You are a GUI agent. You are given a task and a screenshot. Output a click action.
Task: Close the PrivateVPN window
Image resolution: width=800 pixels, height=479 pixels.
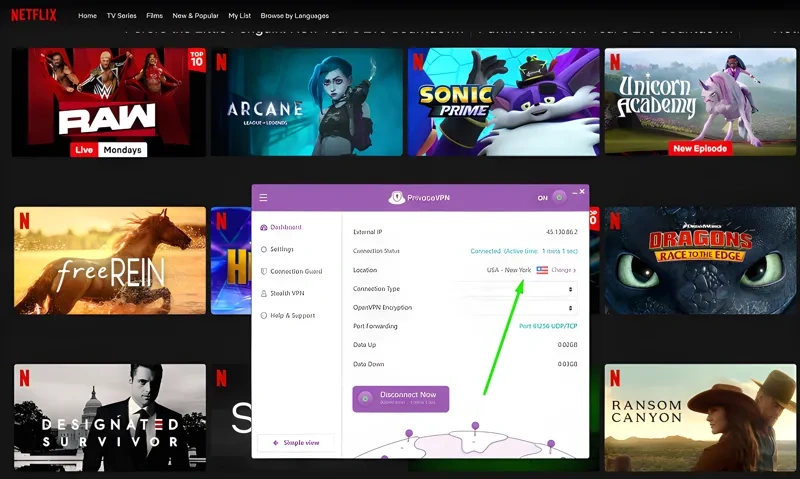pyautogui.click(x=582, y=191)
